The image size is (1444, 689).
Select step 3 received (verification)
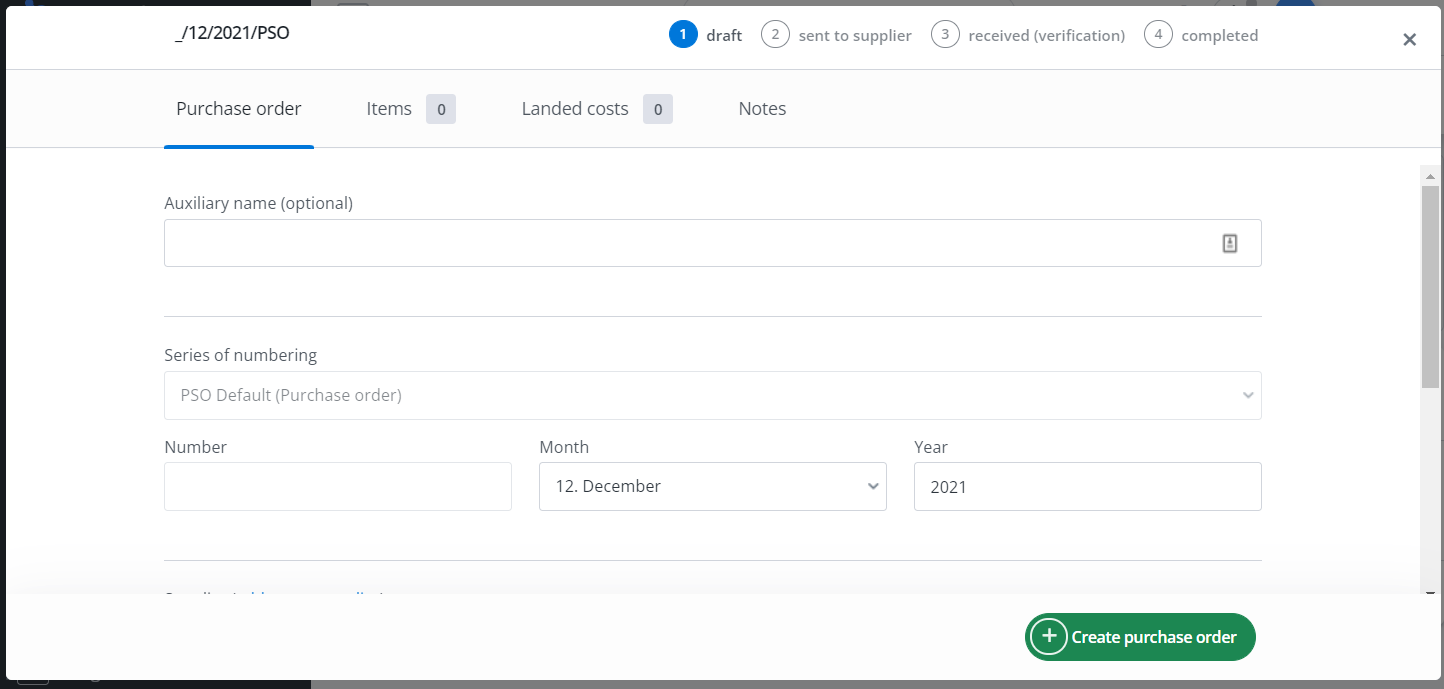click(x=1028, y=35)
